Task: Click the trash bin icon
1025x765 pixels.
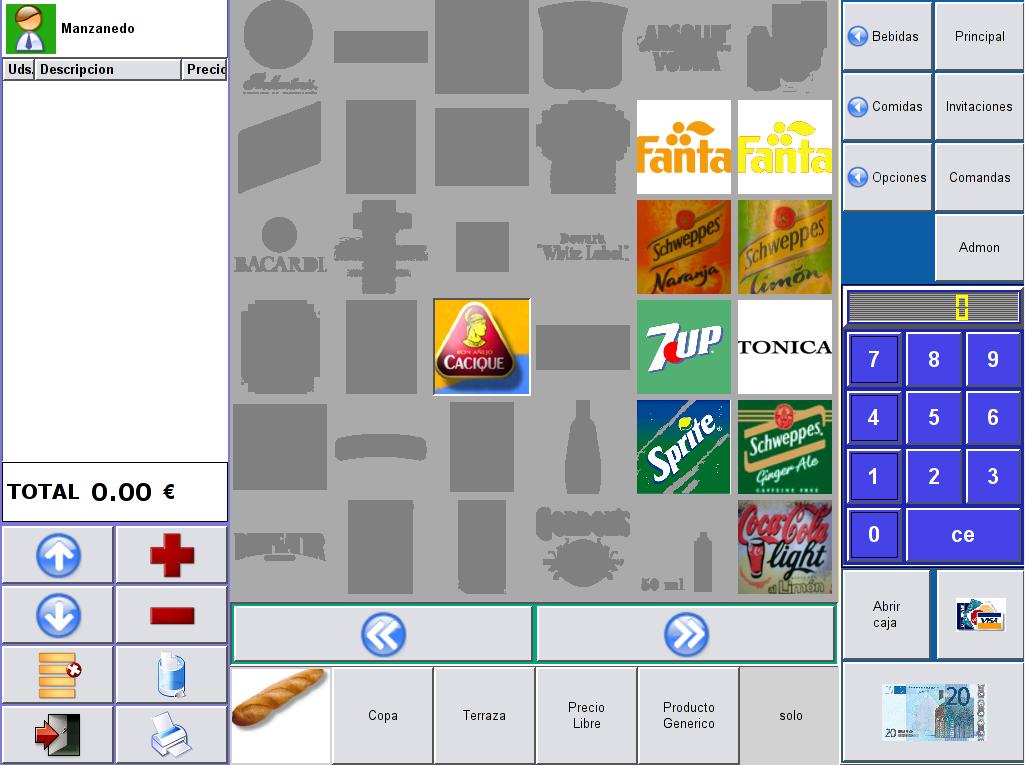Action: (x=172, y=675)
